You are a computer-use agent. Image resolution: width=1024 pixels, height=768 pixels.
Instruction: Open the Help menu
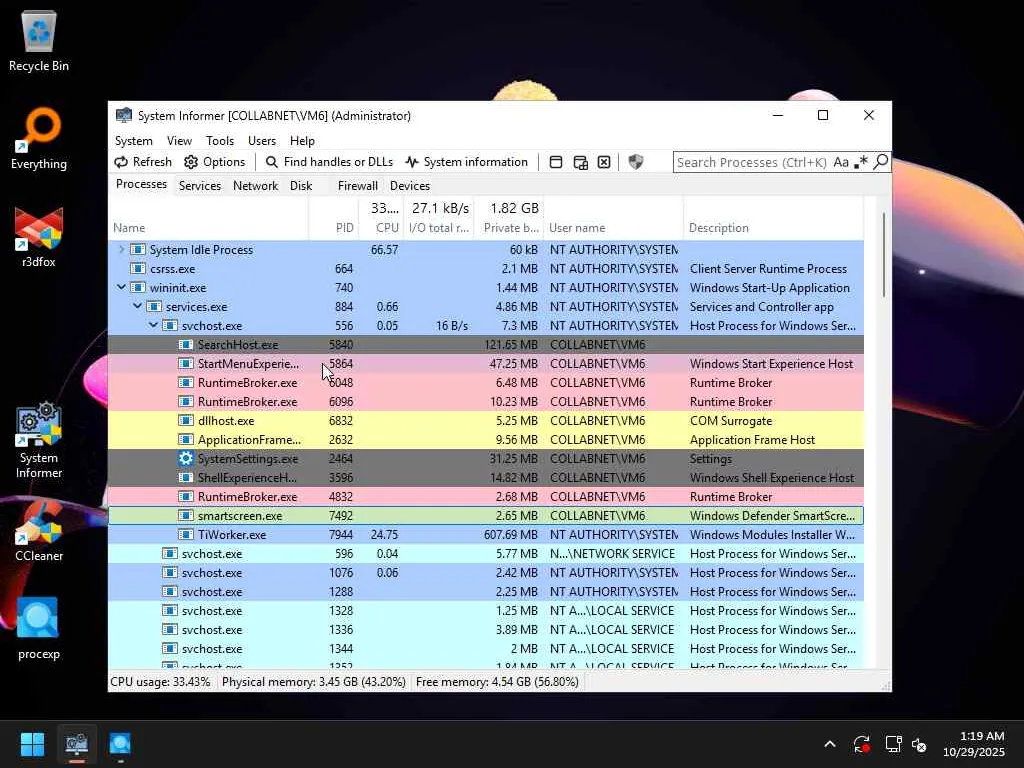coord(302,140)
